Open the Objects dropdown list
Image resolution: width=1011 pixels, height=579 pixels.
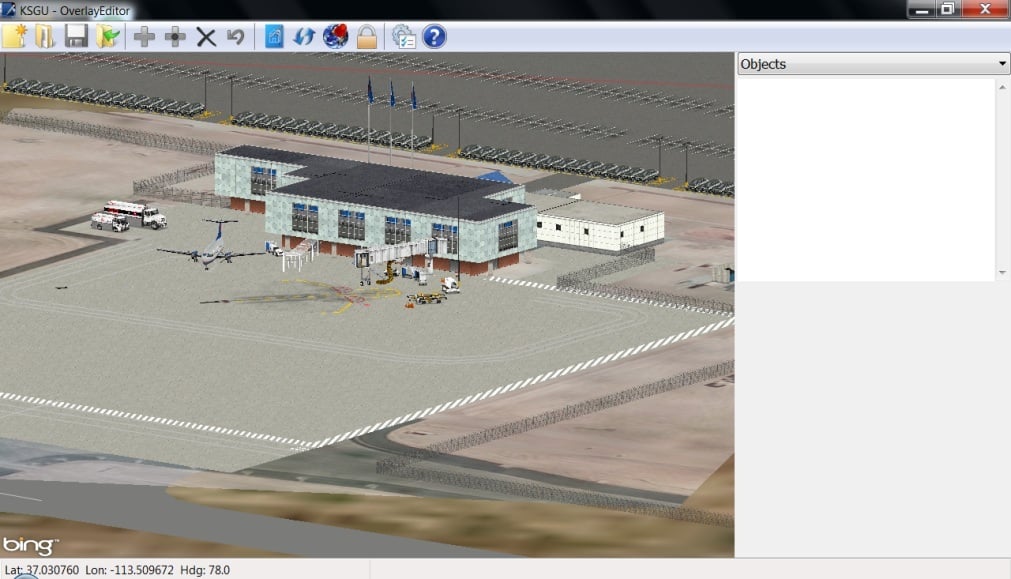tap(873, 64)
